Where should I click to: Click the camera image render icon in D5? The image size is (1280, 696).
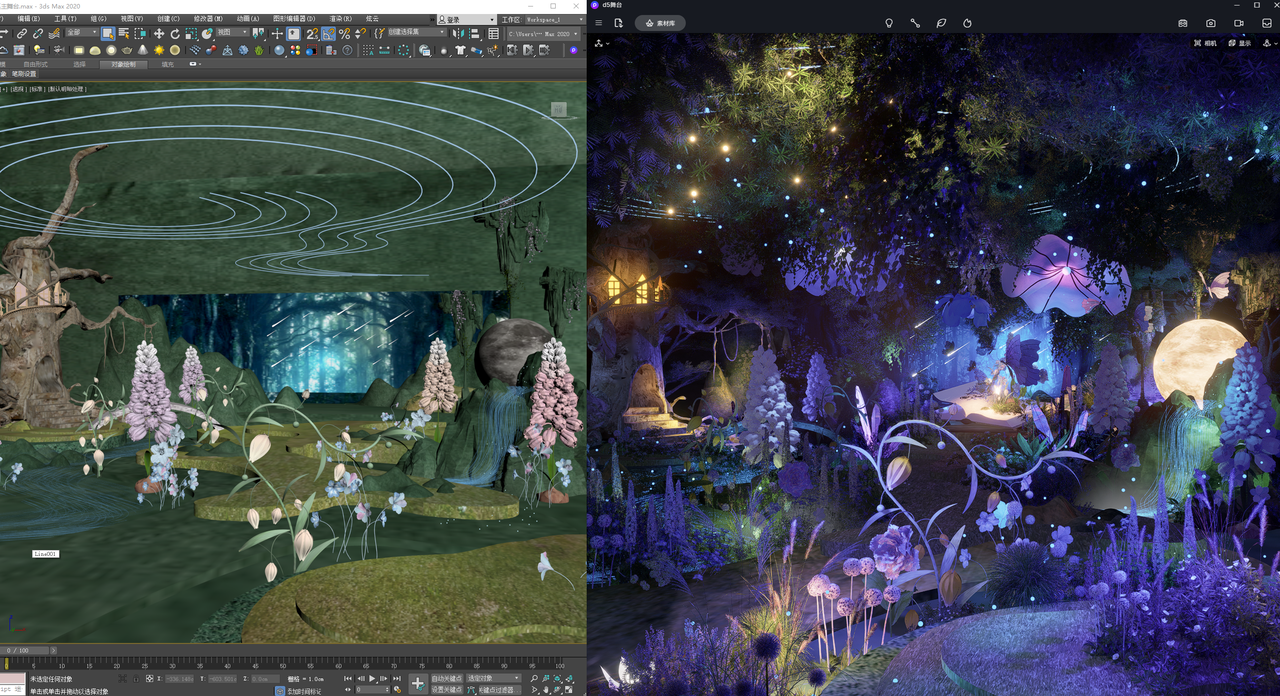pyautogui.click(x=1210, y=23)
